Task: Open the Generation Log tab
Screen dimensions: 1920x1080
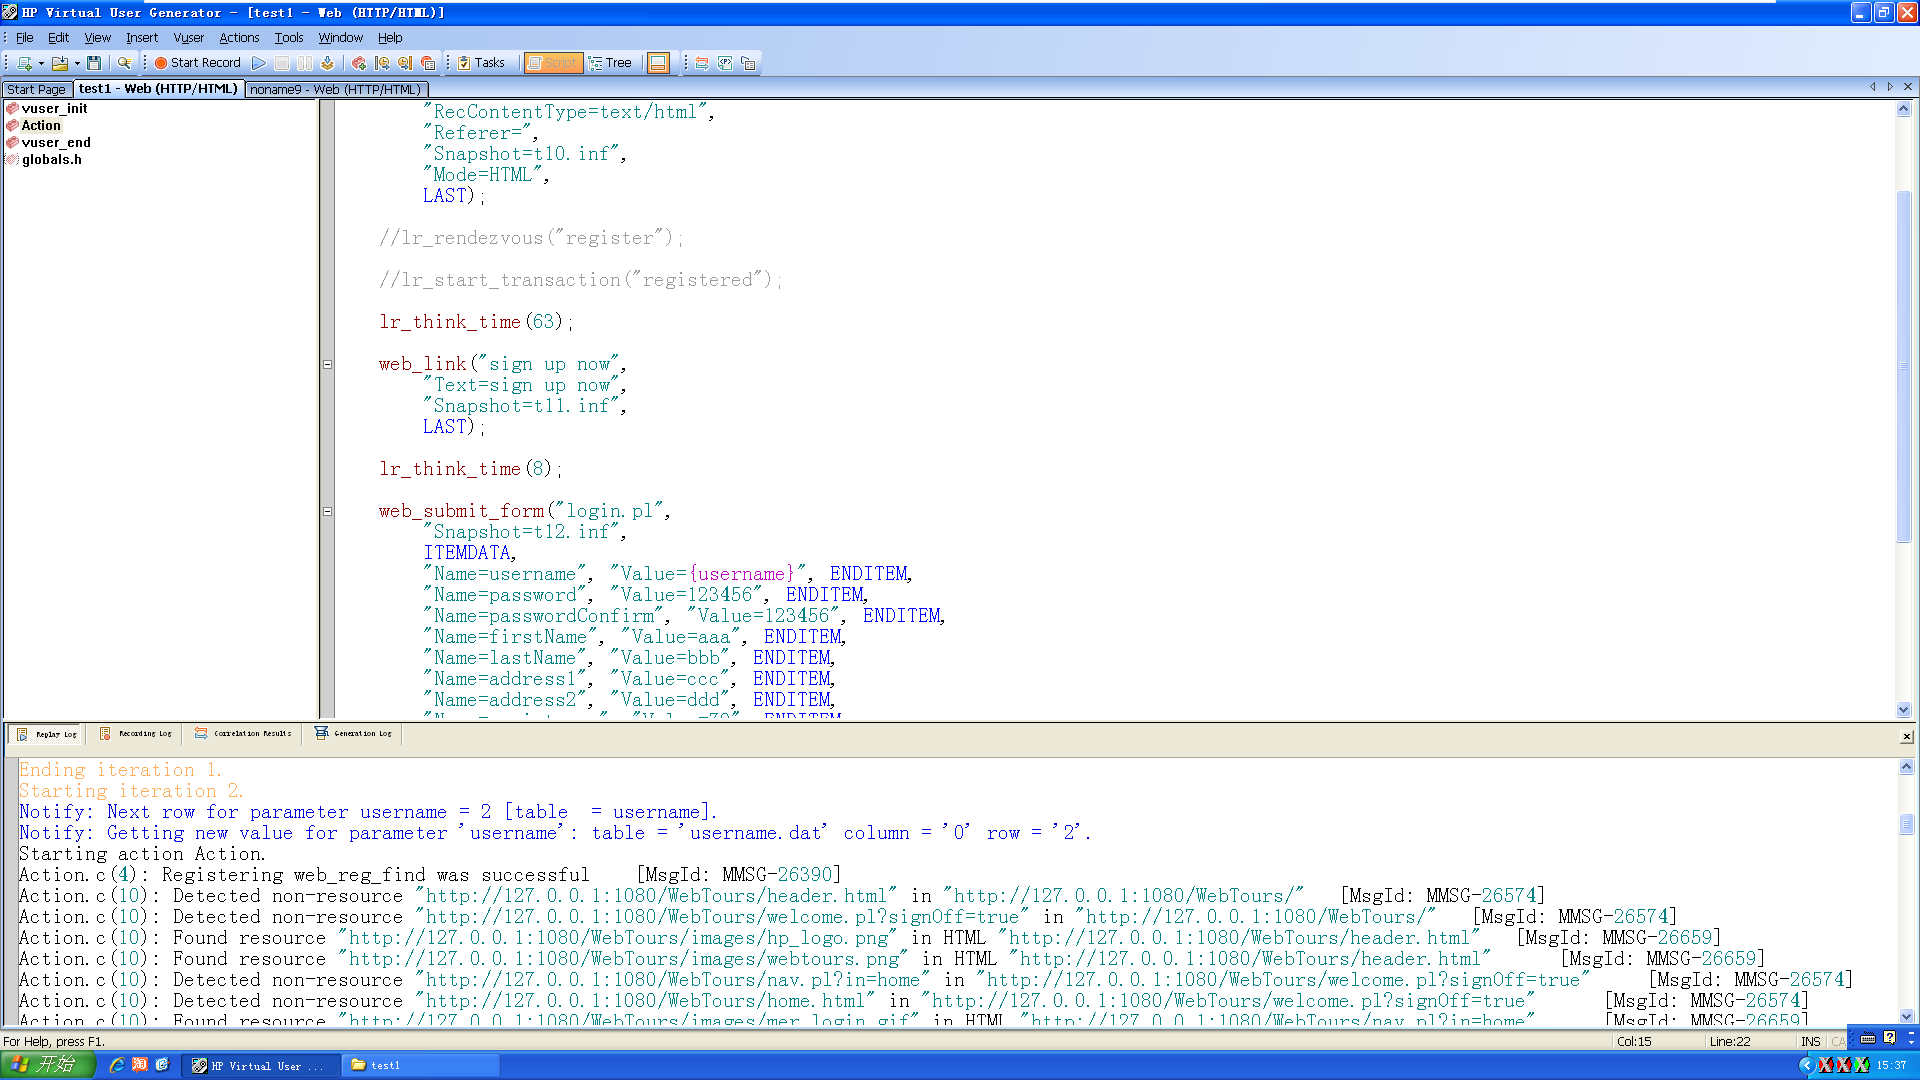Action: [353, 734]
